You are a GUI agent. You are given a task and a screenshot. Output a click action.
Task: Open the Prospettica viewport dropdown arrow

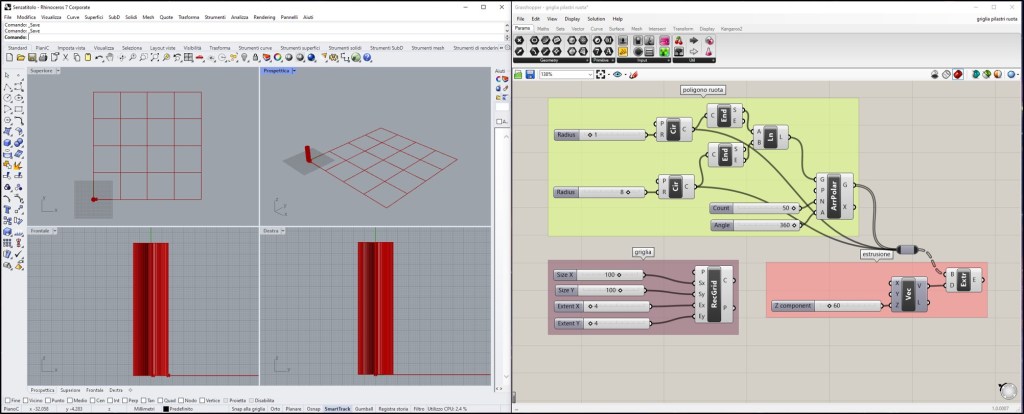[x=293, y=71]
